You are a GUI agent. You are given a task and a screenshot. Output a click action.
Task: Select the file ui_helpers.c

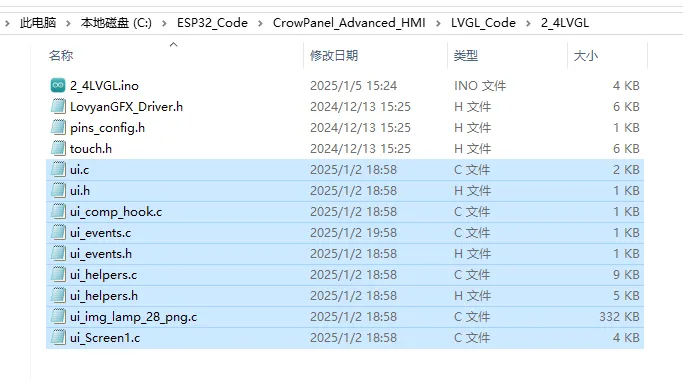[103, 275]
